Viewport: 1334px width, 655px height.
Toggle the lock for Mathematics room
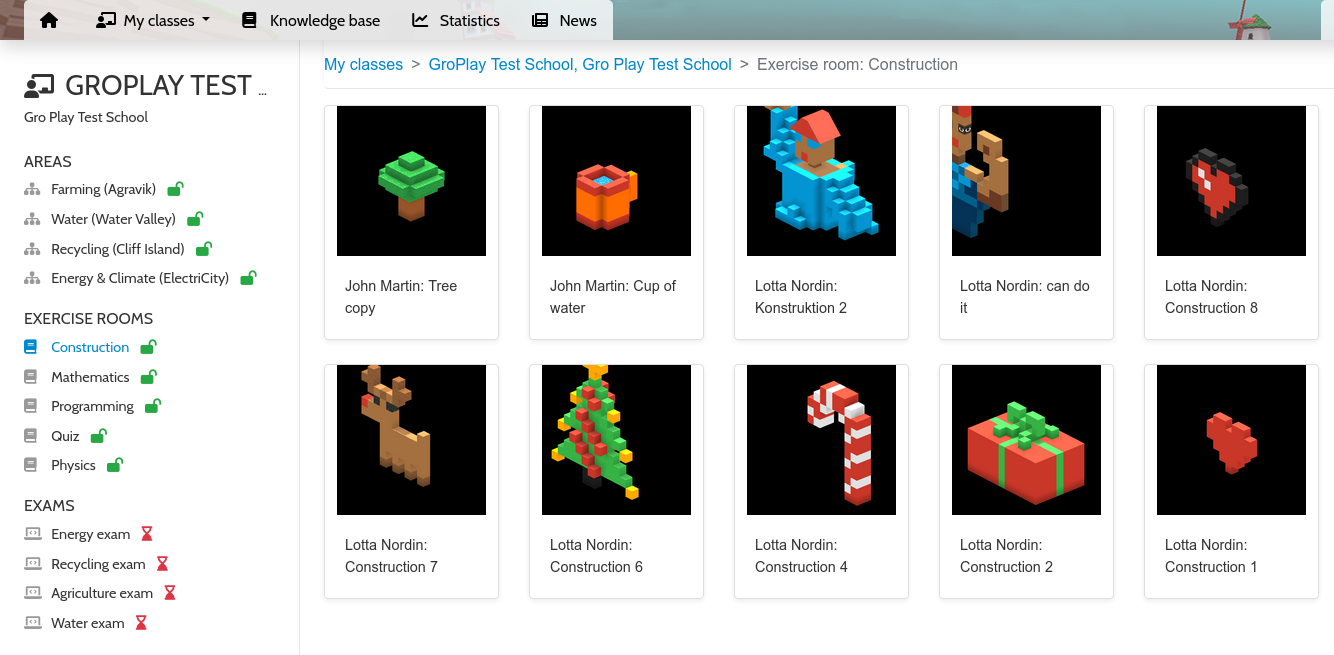148,376
